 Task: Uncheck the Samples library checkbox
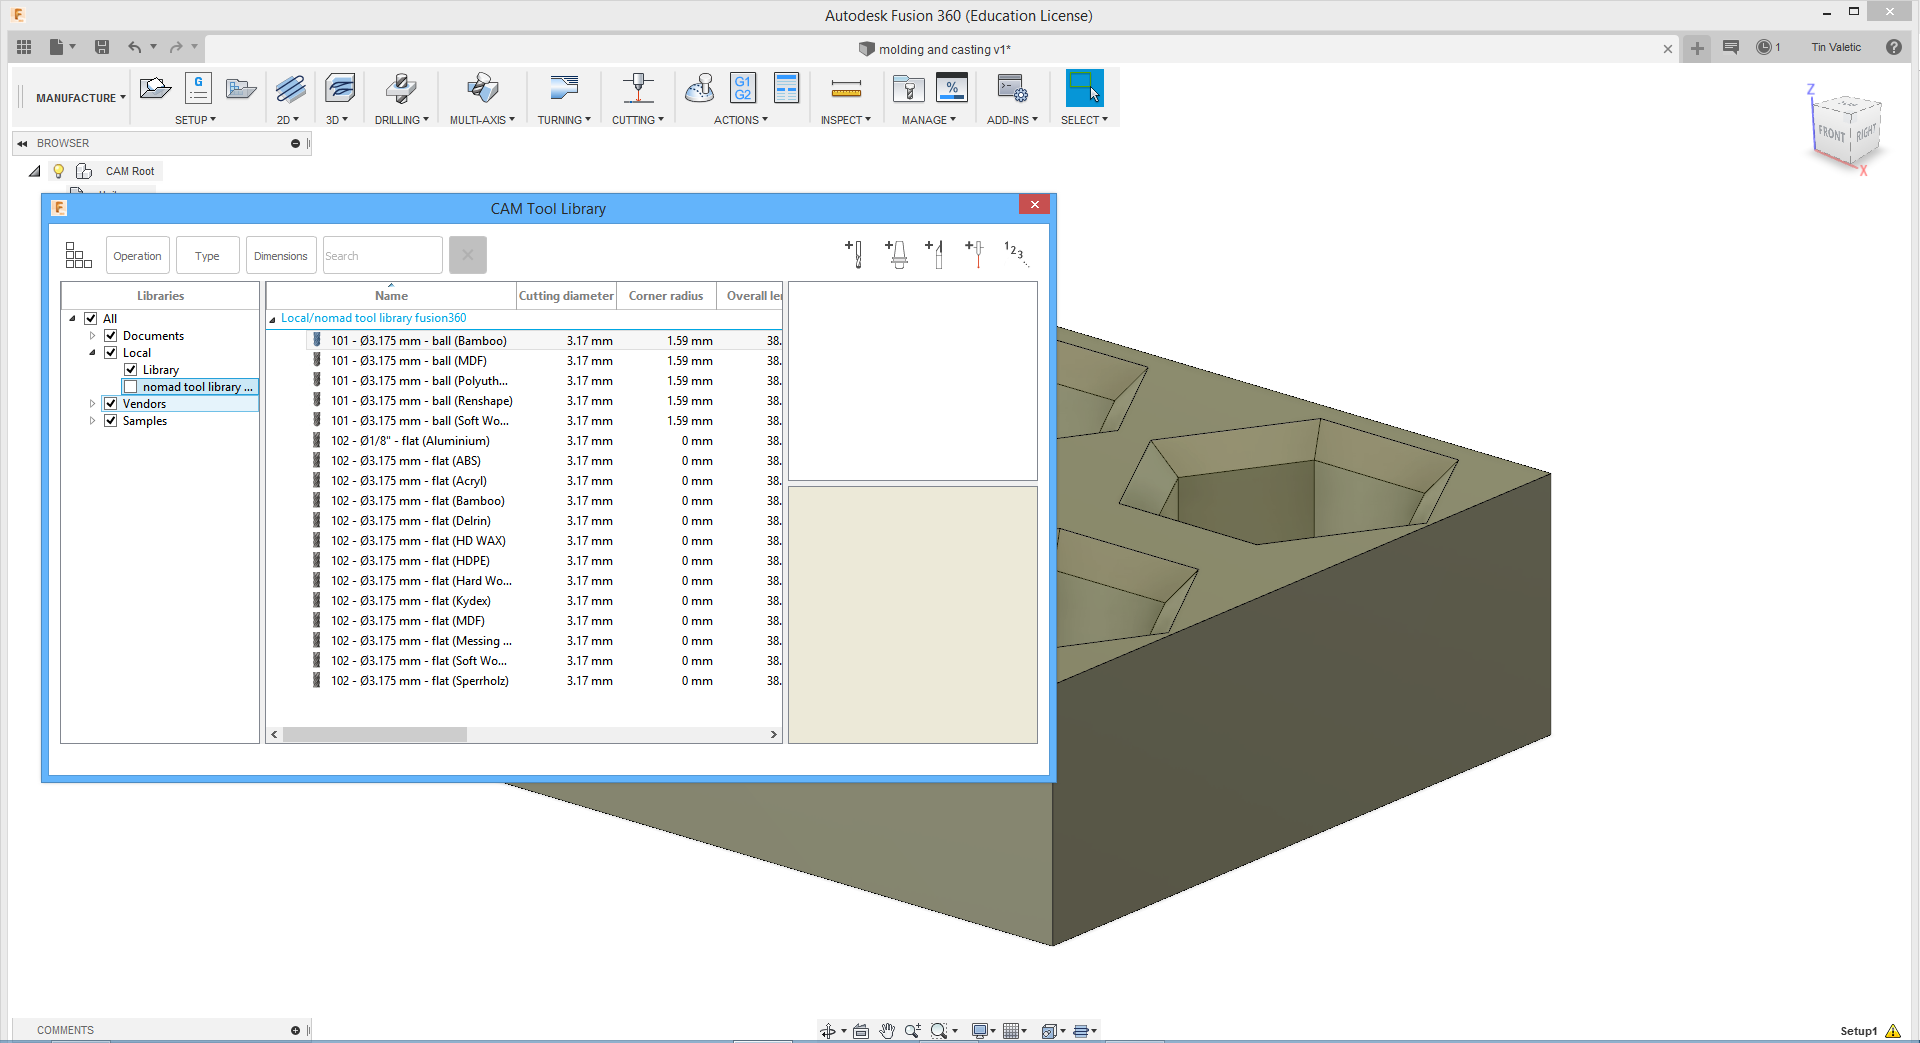(111, 421)
